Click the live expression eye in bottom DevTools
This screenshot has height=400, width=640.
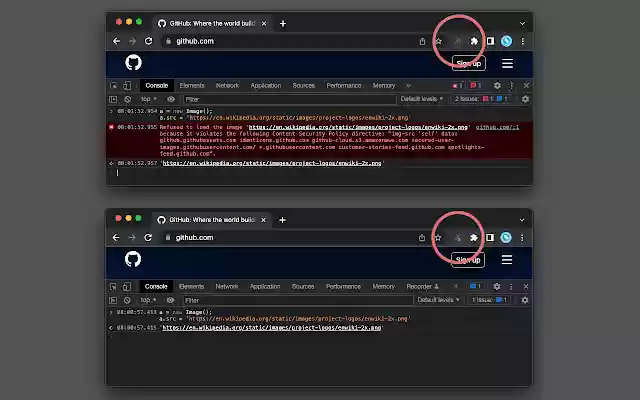170,300
